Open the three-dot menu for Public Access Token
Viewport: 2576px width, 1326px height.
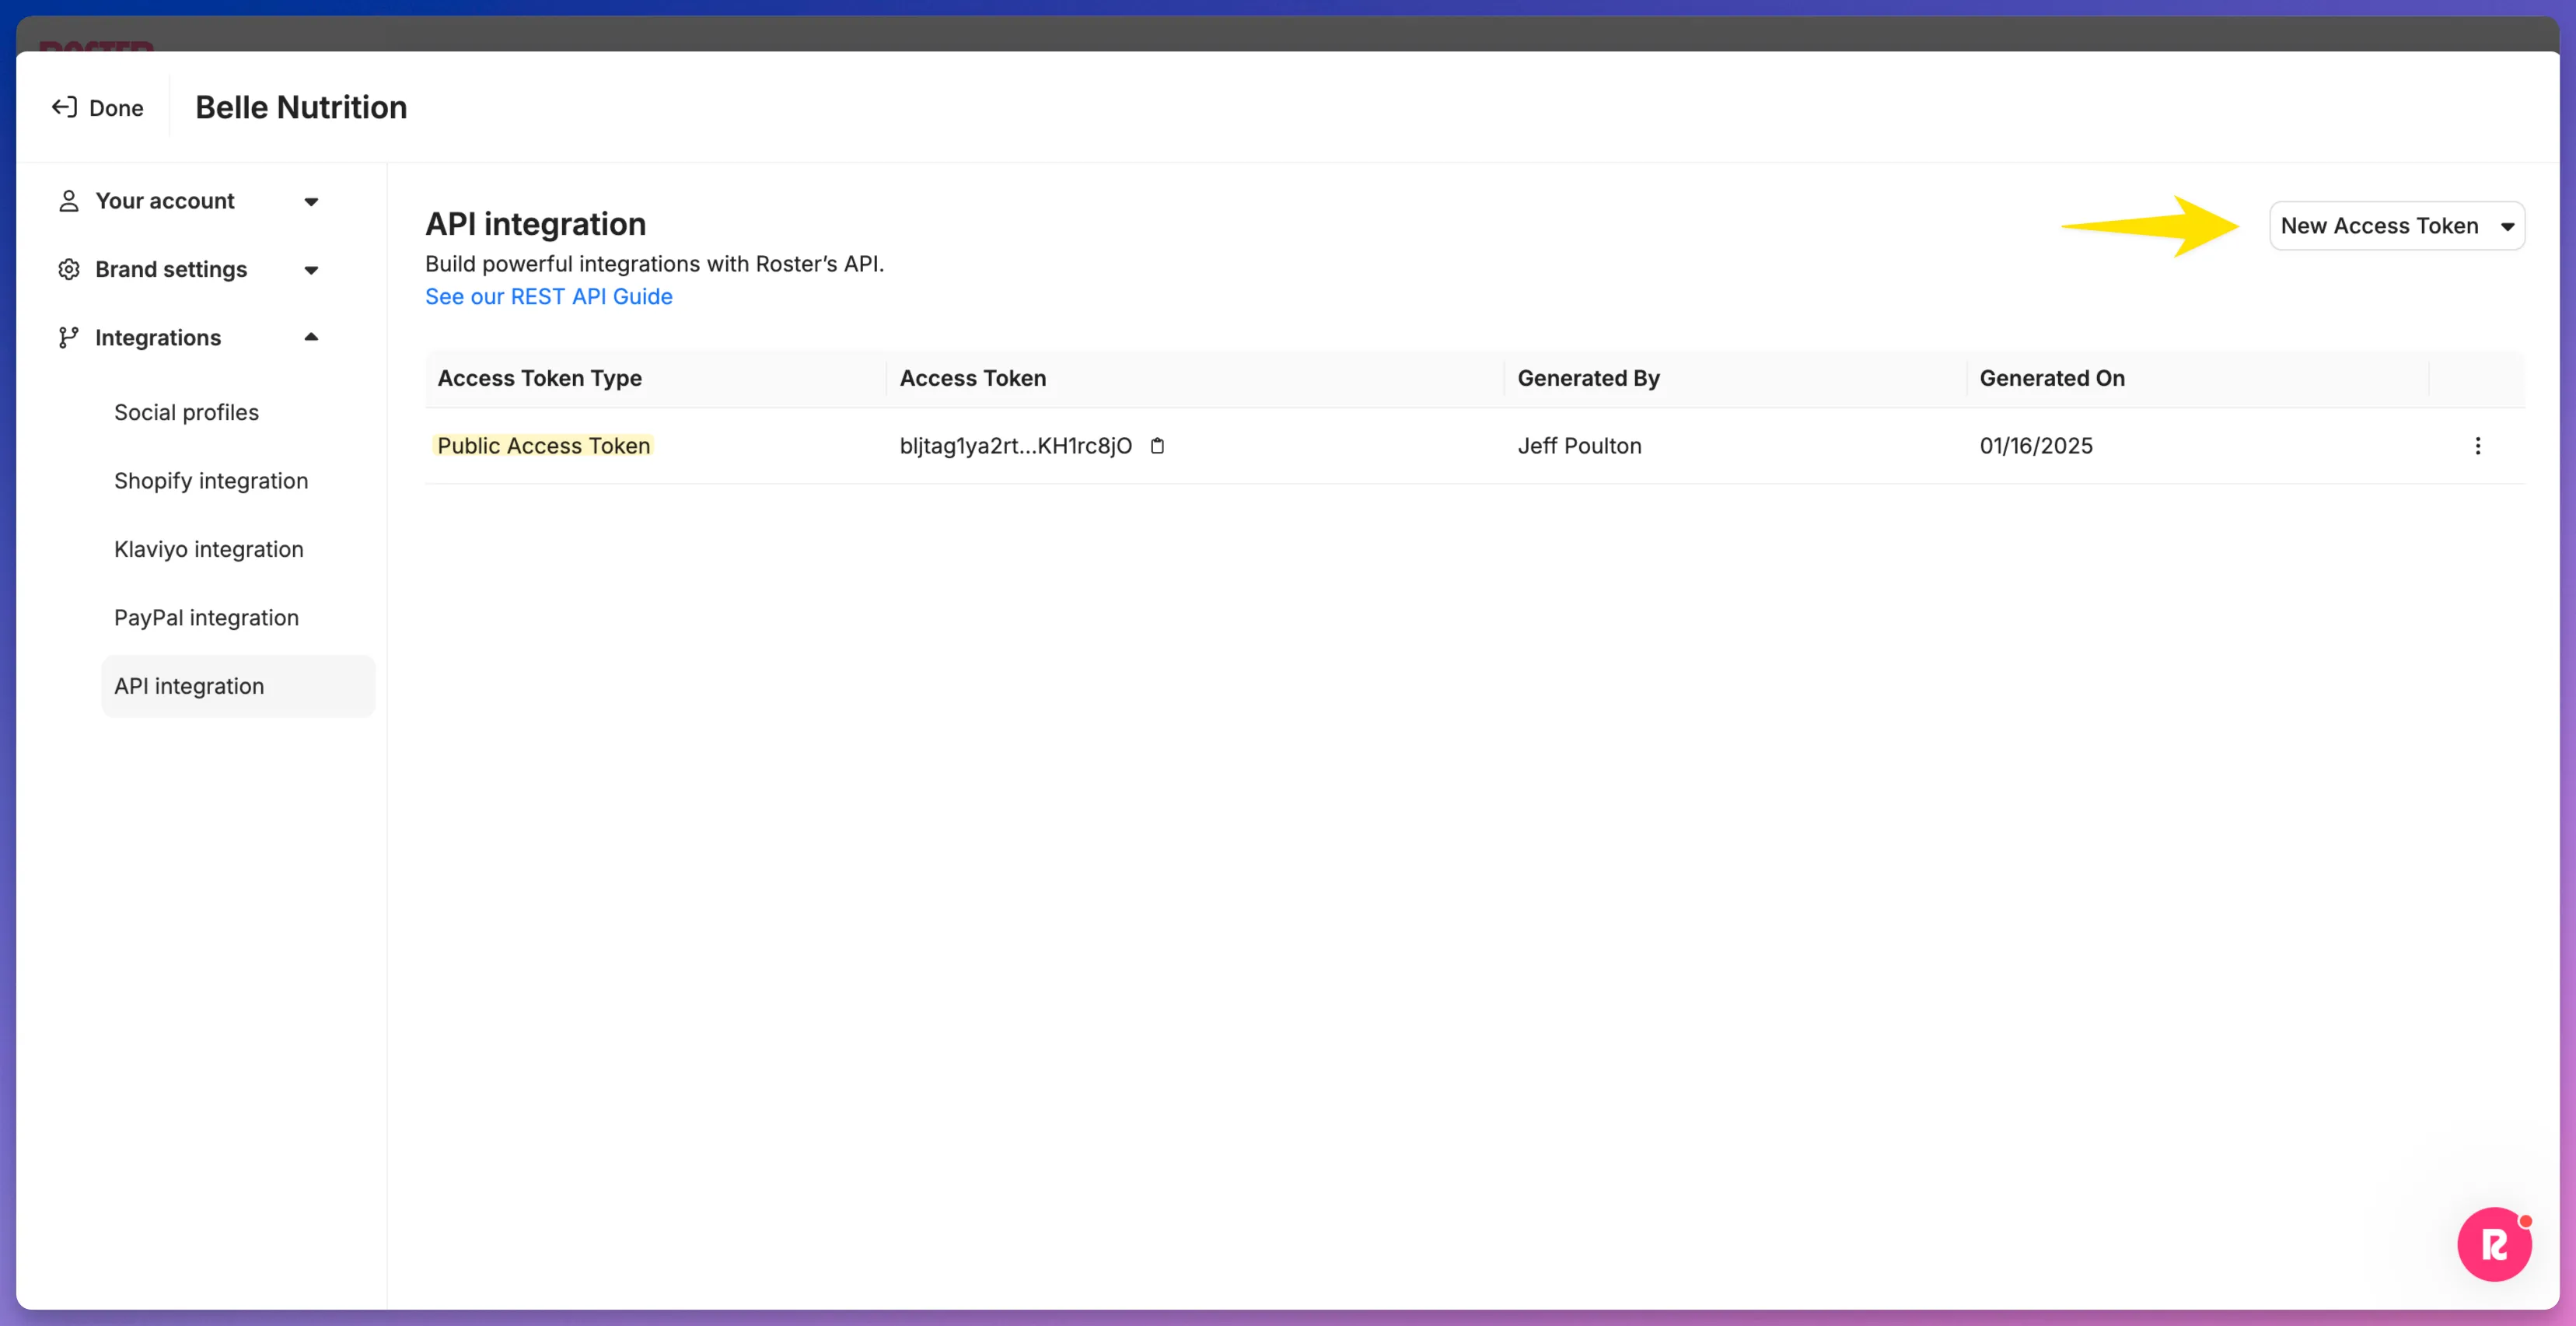coord(2477,446)
